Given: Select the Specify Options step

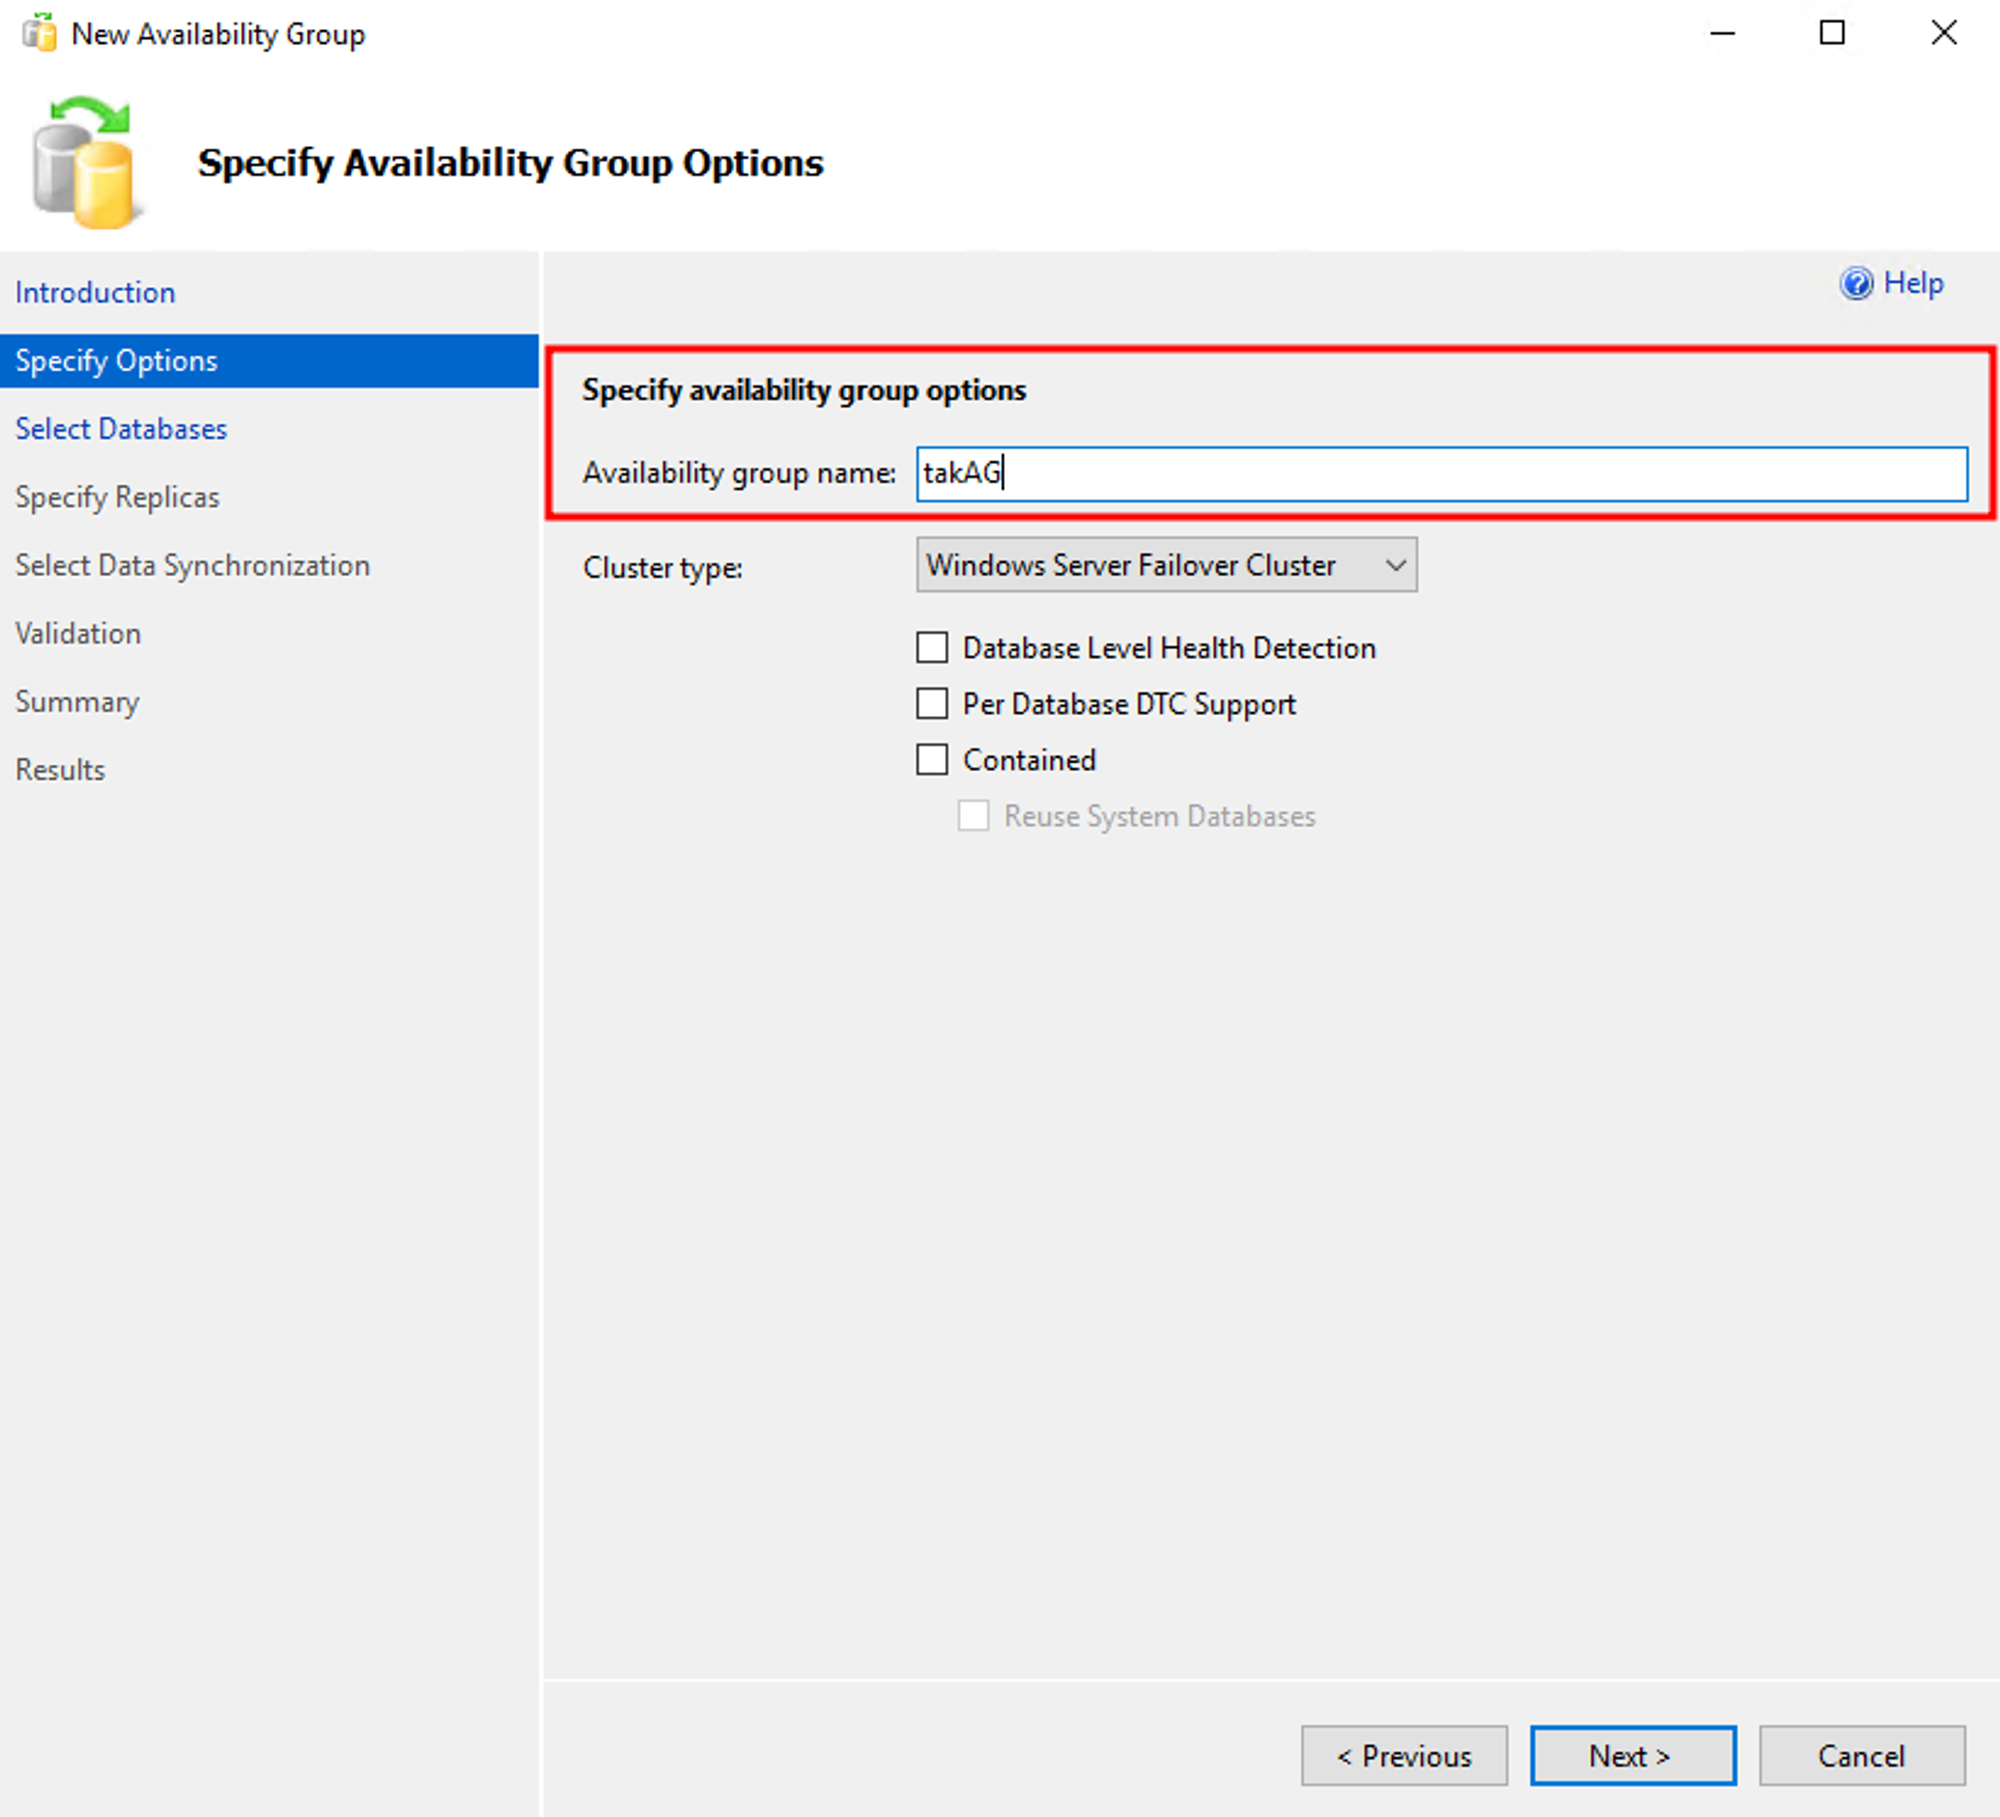Looking at the screenshot, I should point(116,361).
